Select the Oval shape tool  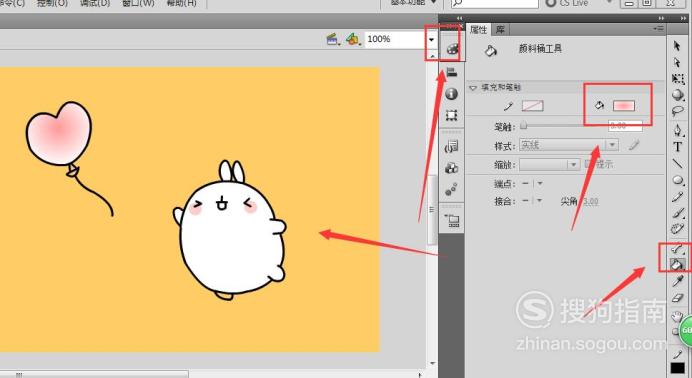tap(677, 180)
